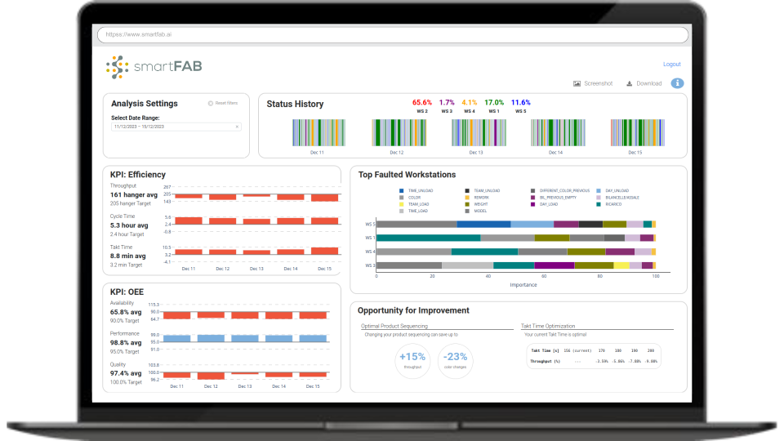Click the +15% throughput circle
Screen dimensions: 784x441
click(412, 358)
